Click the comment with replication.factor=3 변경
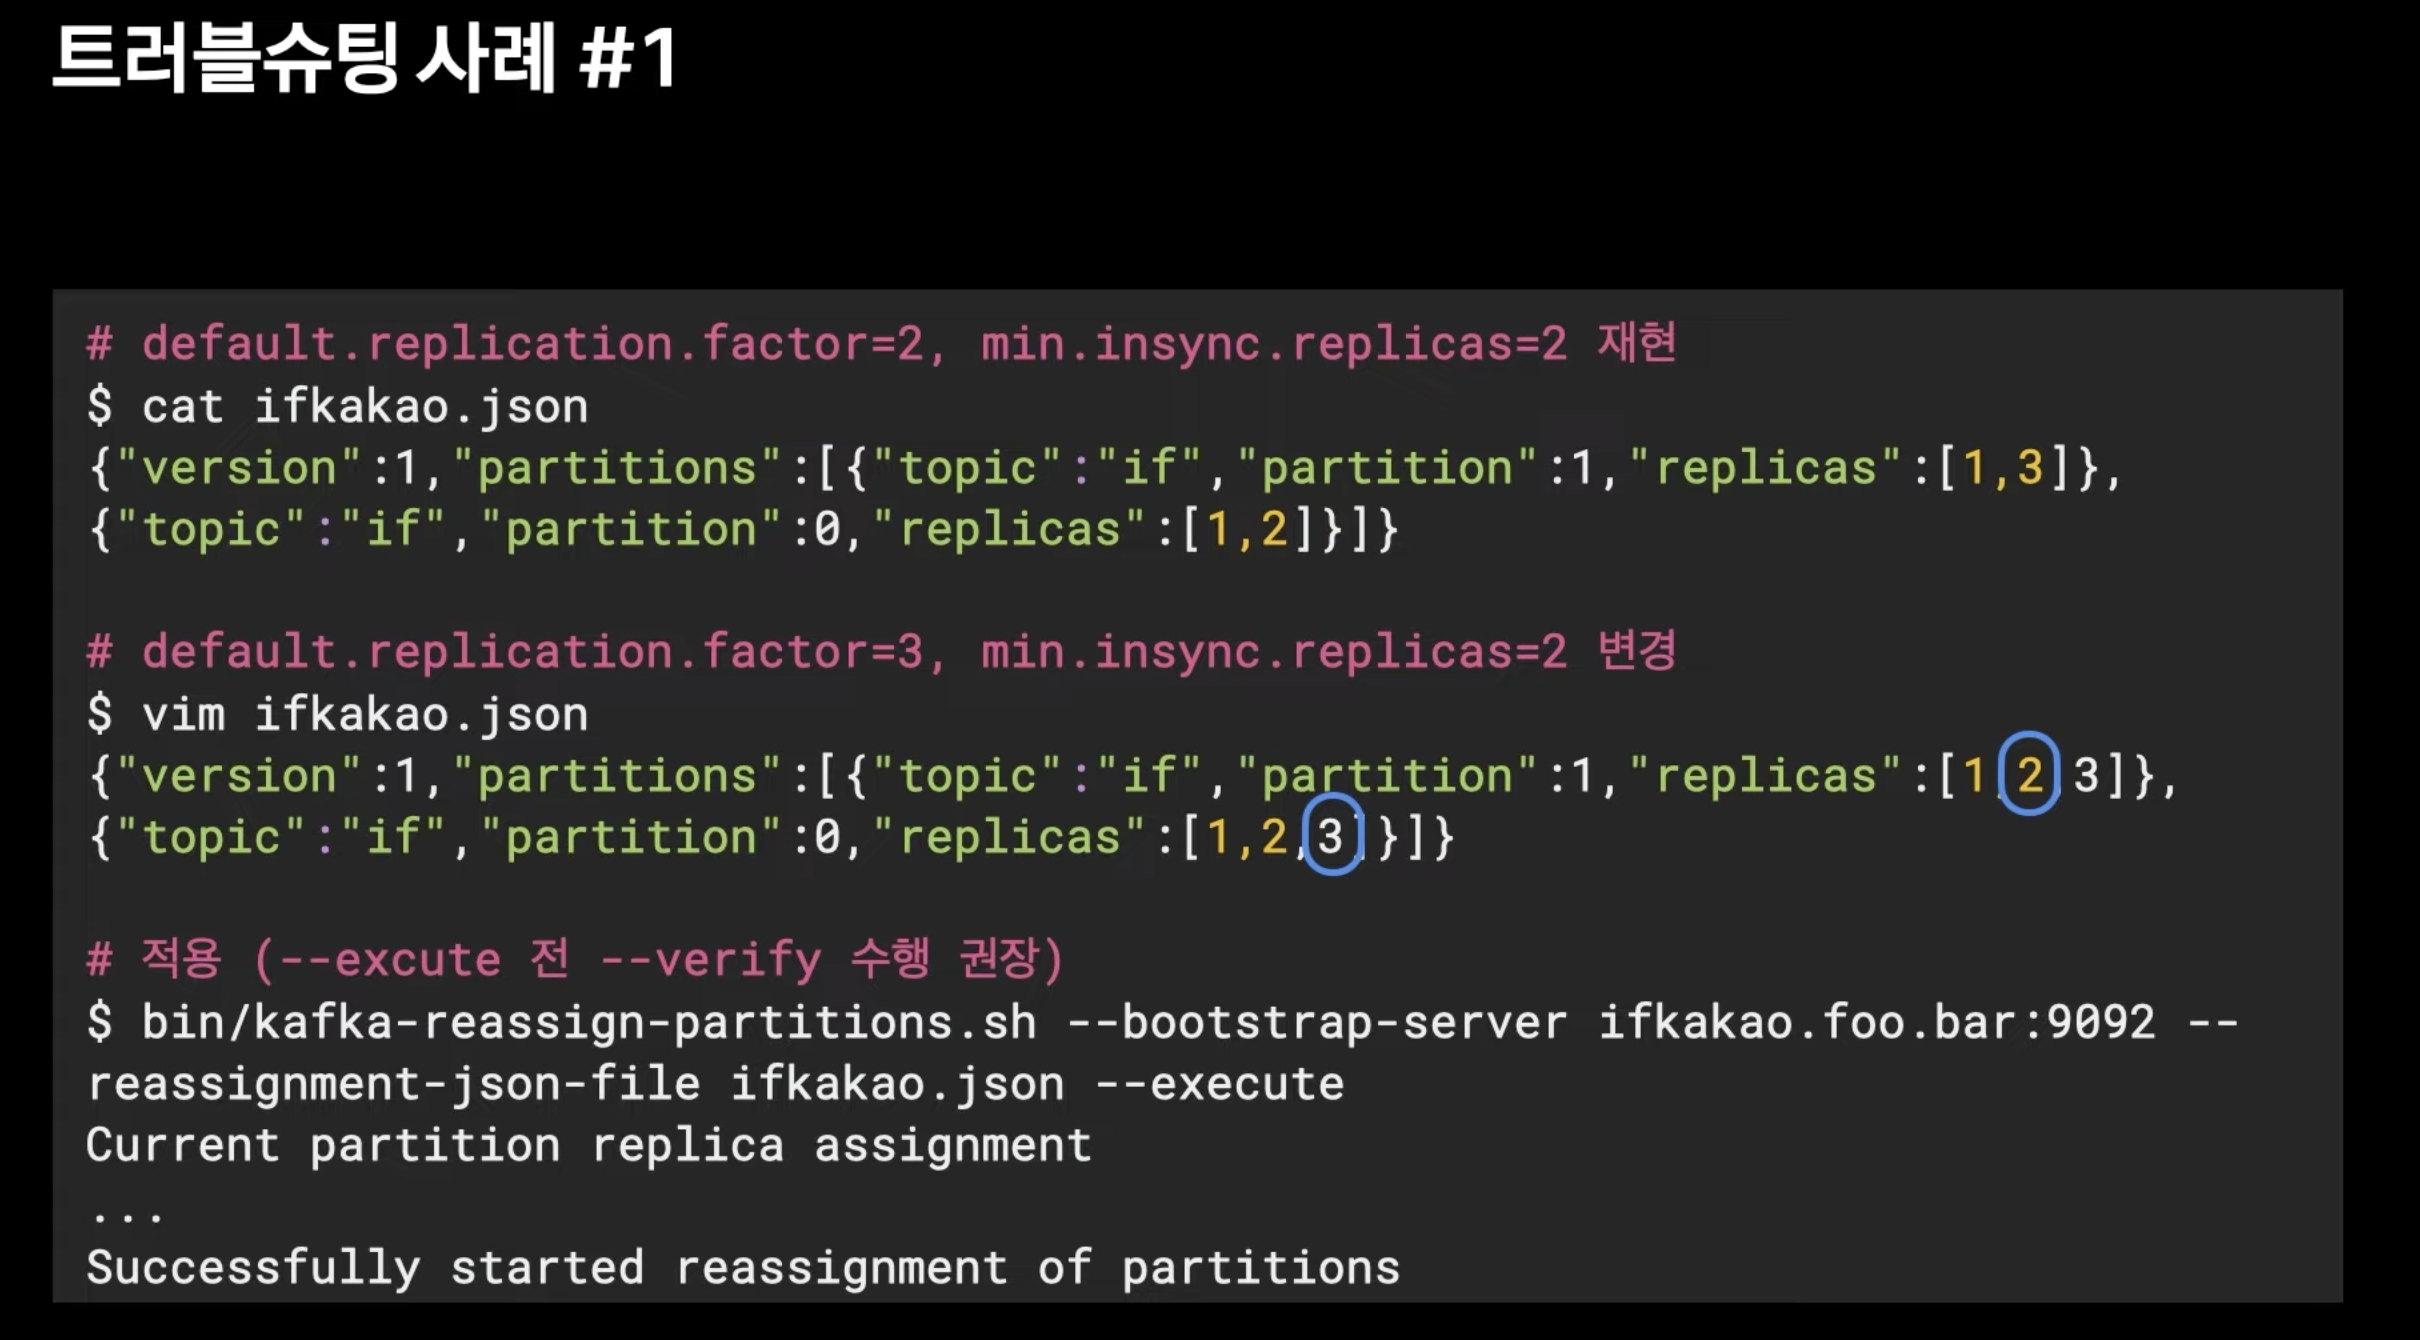The height and width of the screenshot is (1340, 2420). pyautogui.click(x=880, y=652)
